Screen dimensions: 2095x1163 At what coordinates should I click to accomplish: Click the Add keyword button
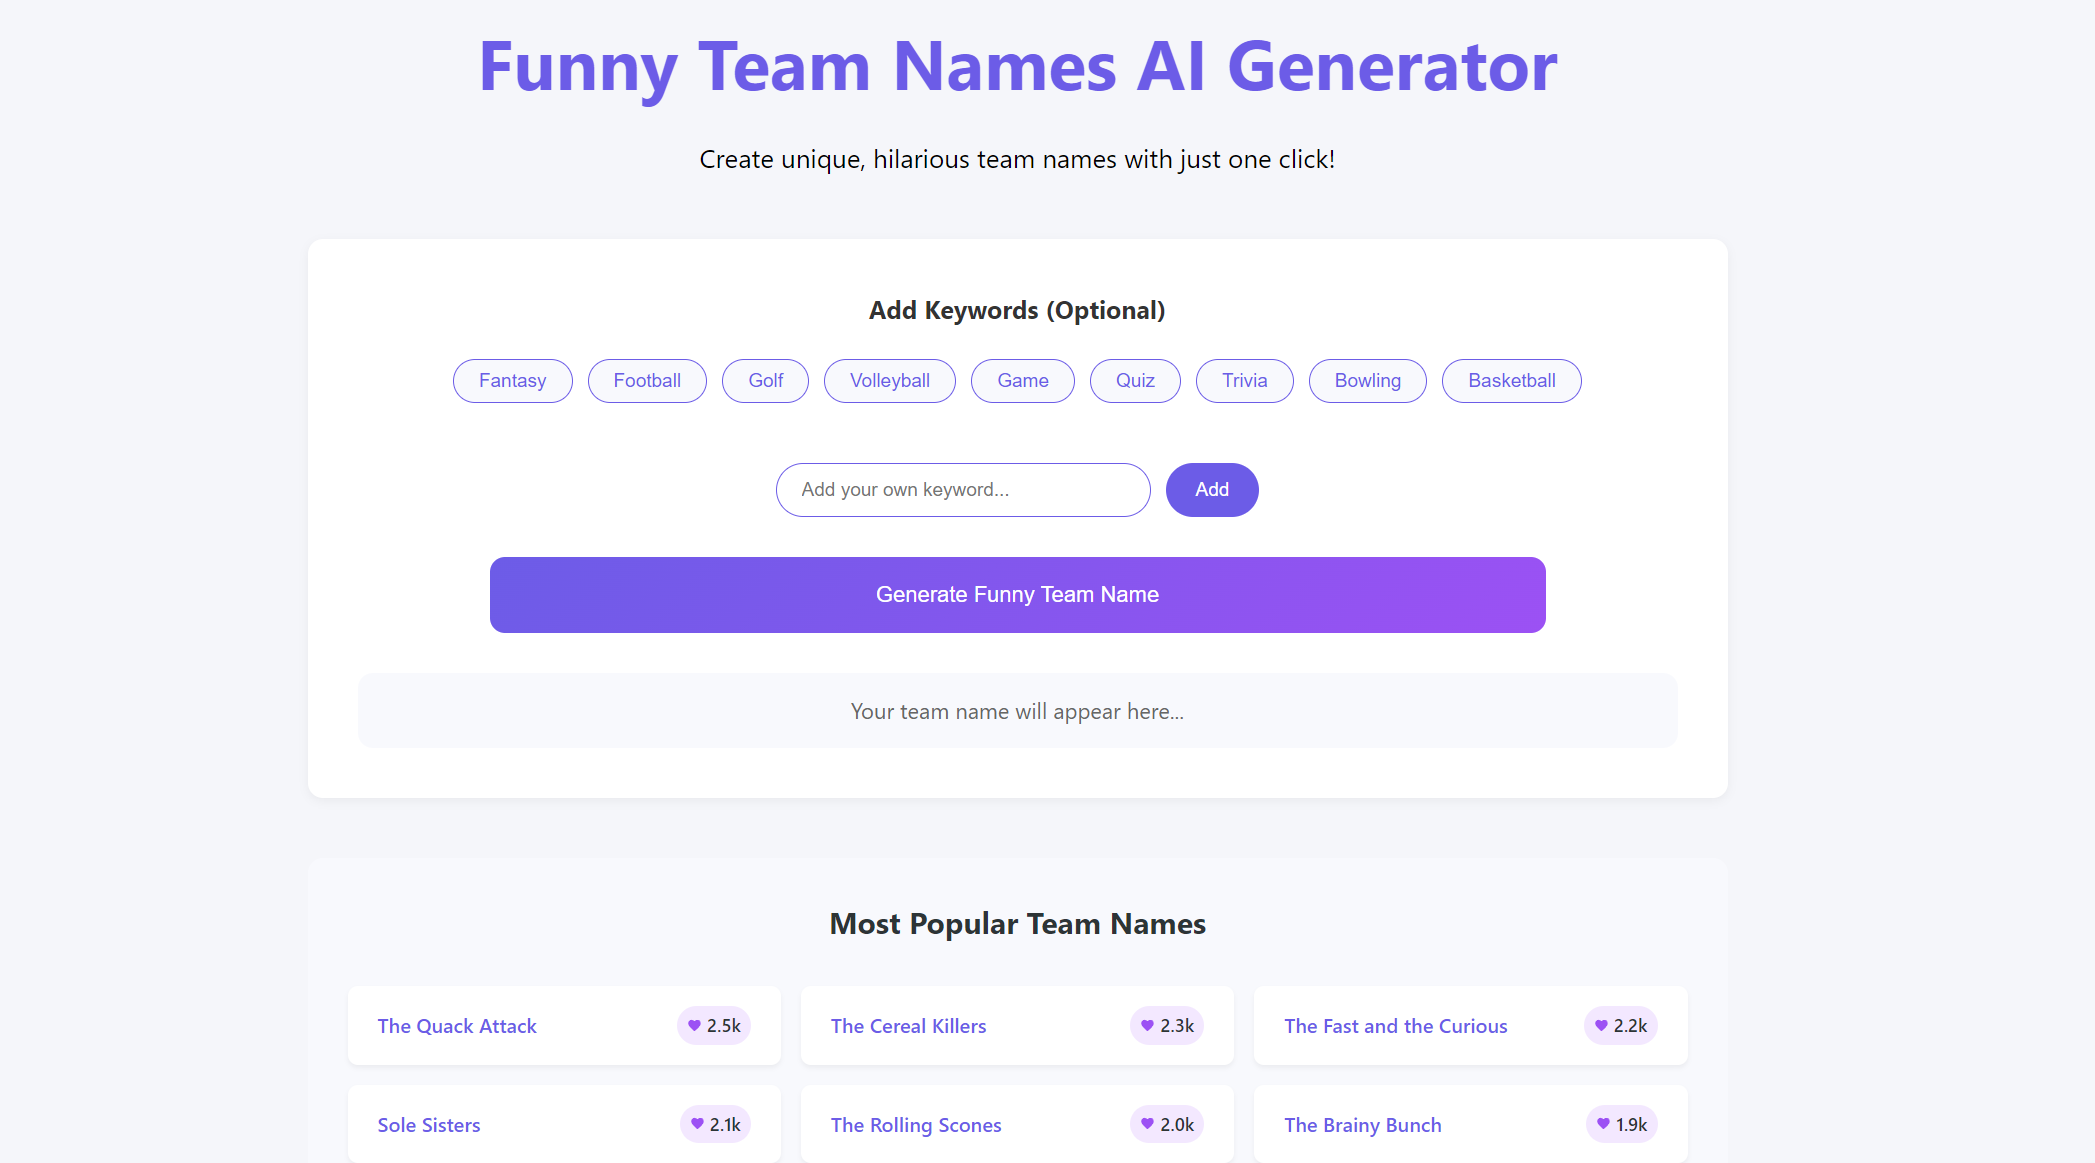(x=1211, y=490)
